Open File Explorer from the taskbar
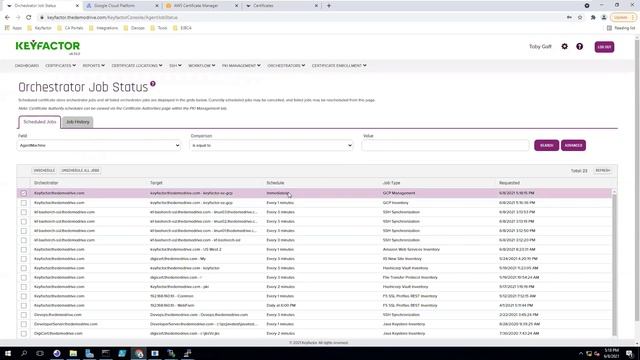 pyautogui.click(x=73, y=353)
